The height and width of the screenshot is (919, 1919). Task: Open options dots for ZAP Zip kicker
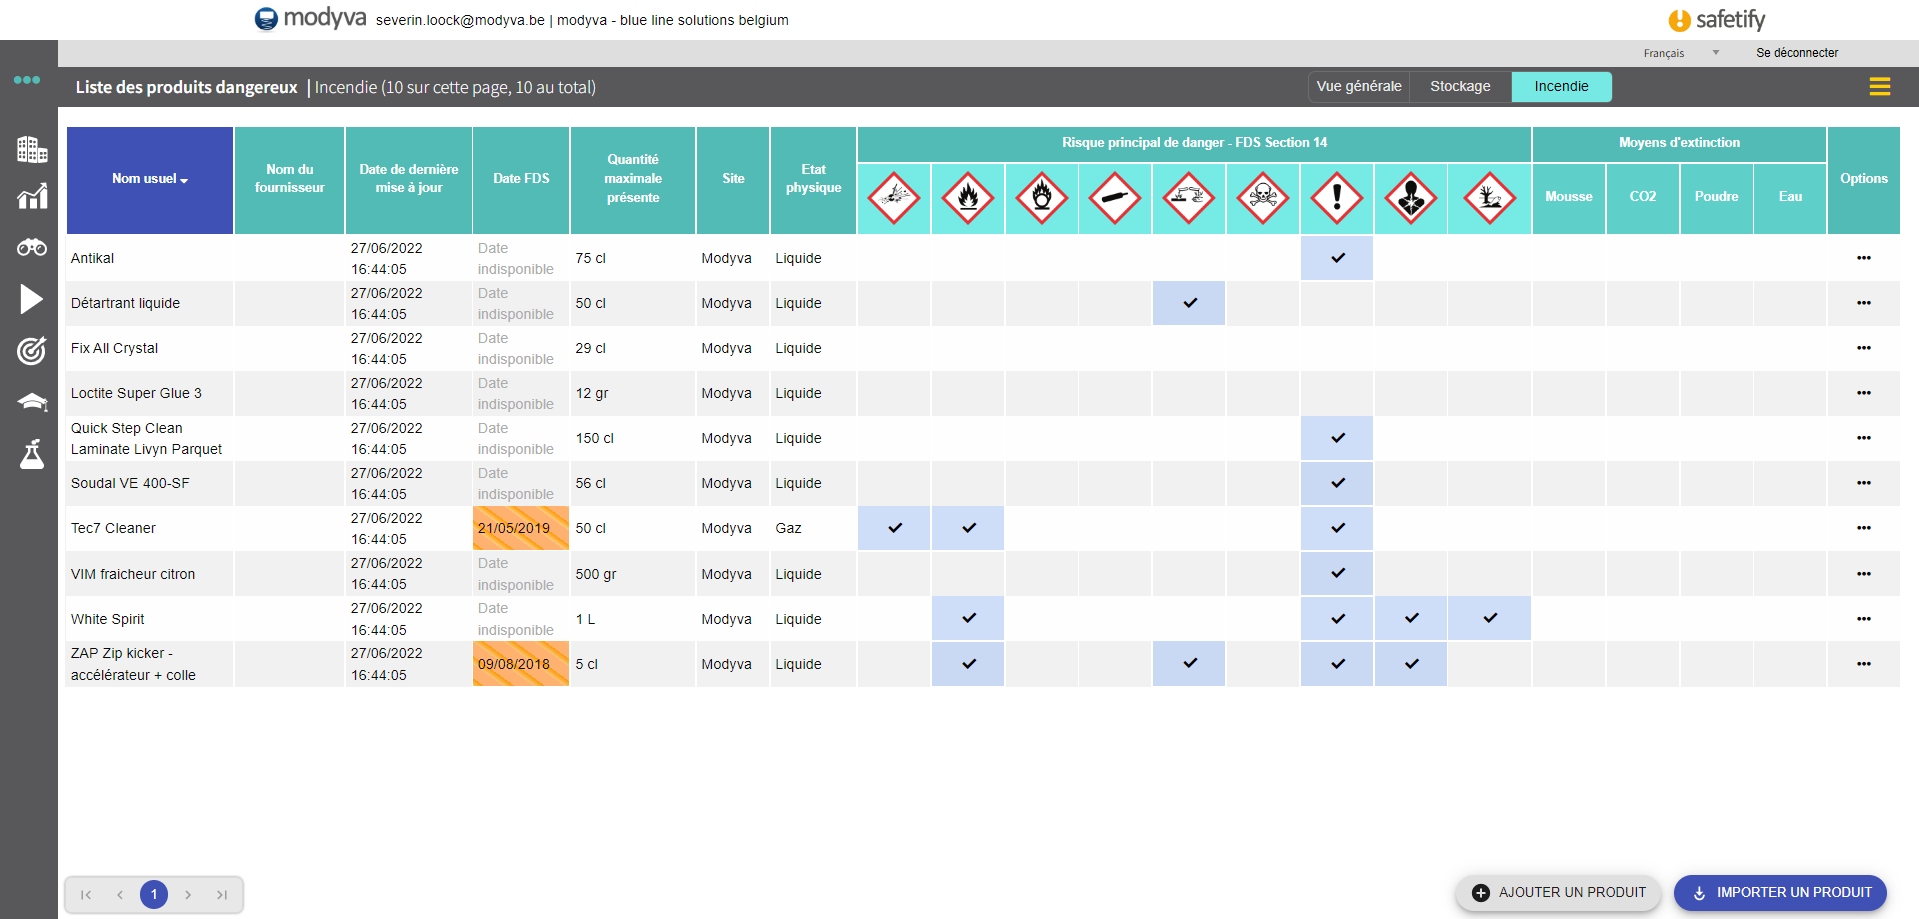1864,664
